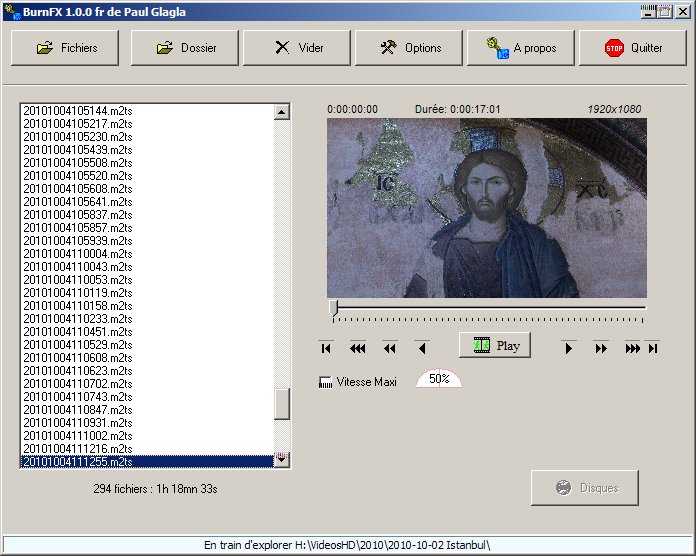Select file 20101004105608.m2ts
The width and height of the screenshot is (696, 556).
147,189
